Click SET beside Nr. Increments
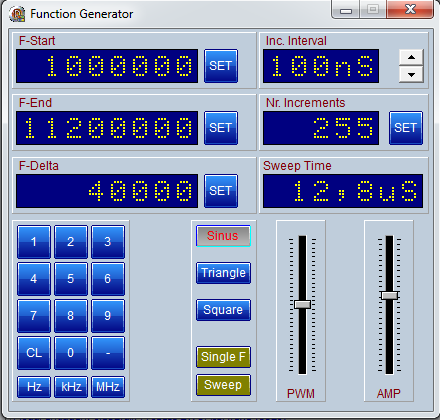Viewport: 440px width, 420px height. click(x=406, y=128)
